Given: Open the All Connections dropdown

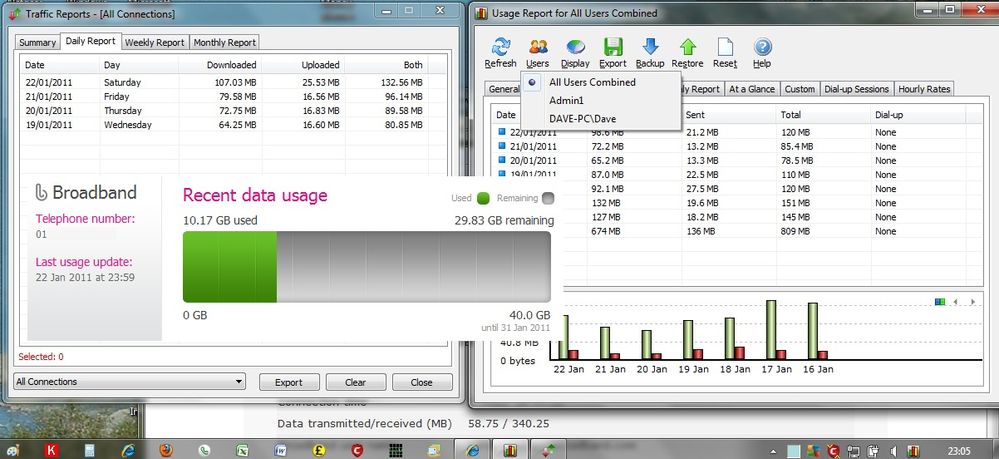Looking at the screenshot, I should [129, 382].
